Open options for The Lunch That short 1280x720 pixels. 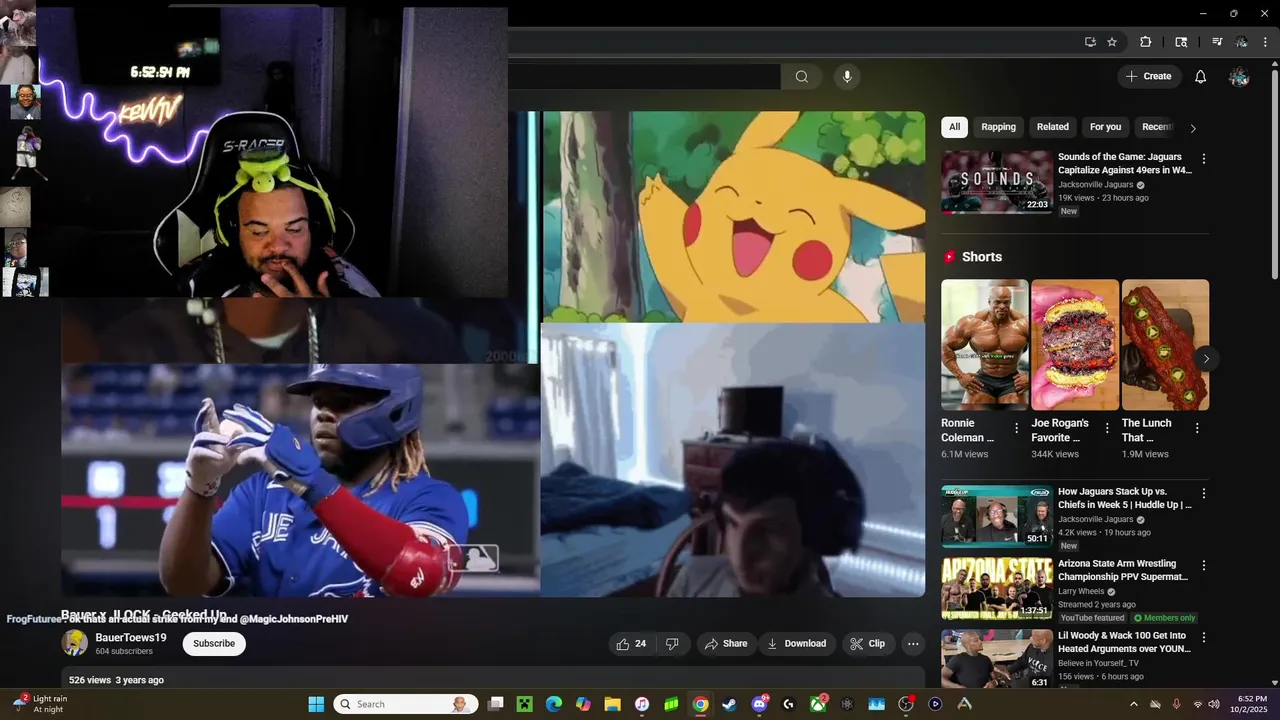(1197, 428)
